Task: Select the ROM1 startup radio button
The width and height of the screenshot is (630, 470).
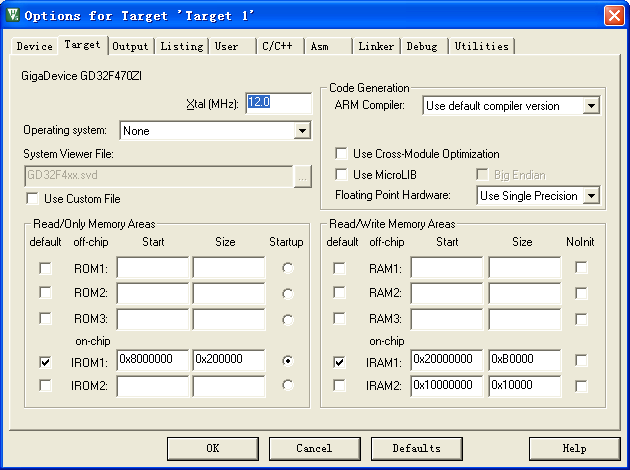Action: pyautogui.click(x=288, y=268)
